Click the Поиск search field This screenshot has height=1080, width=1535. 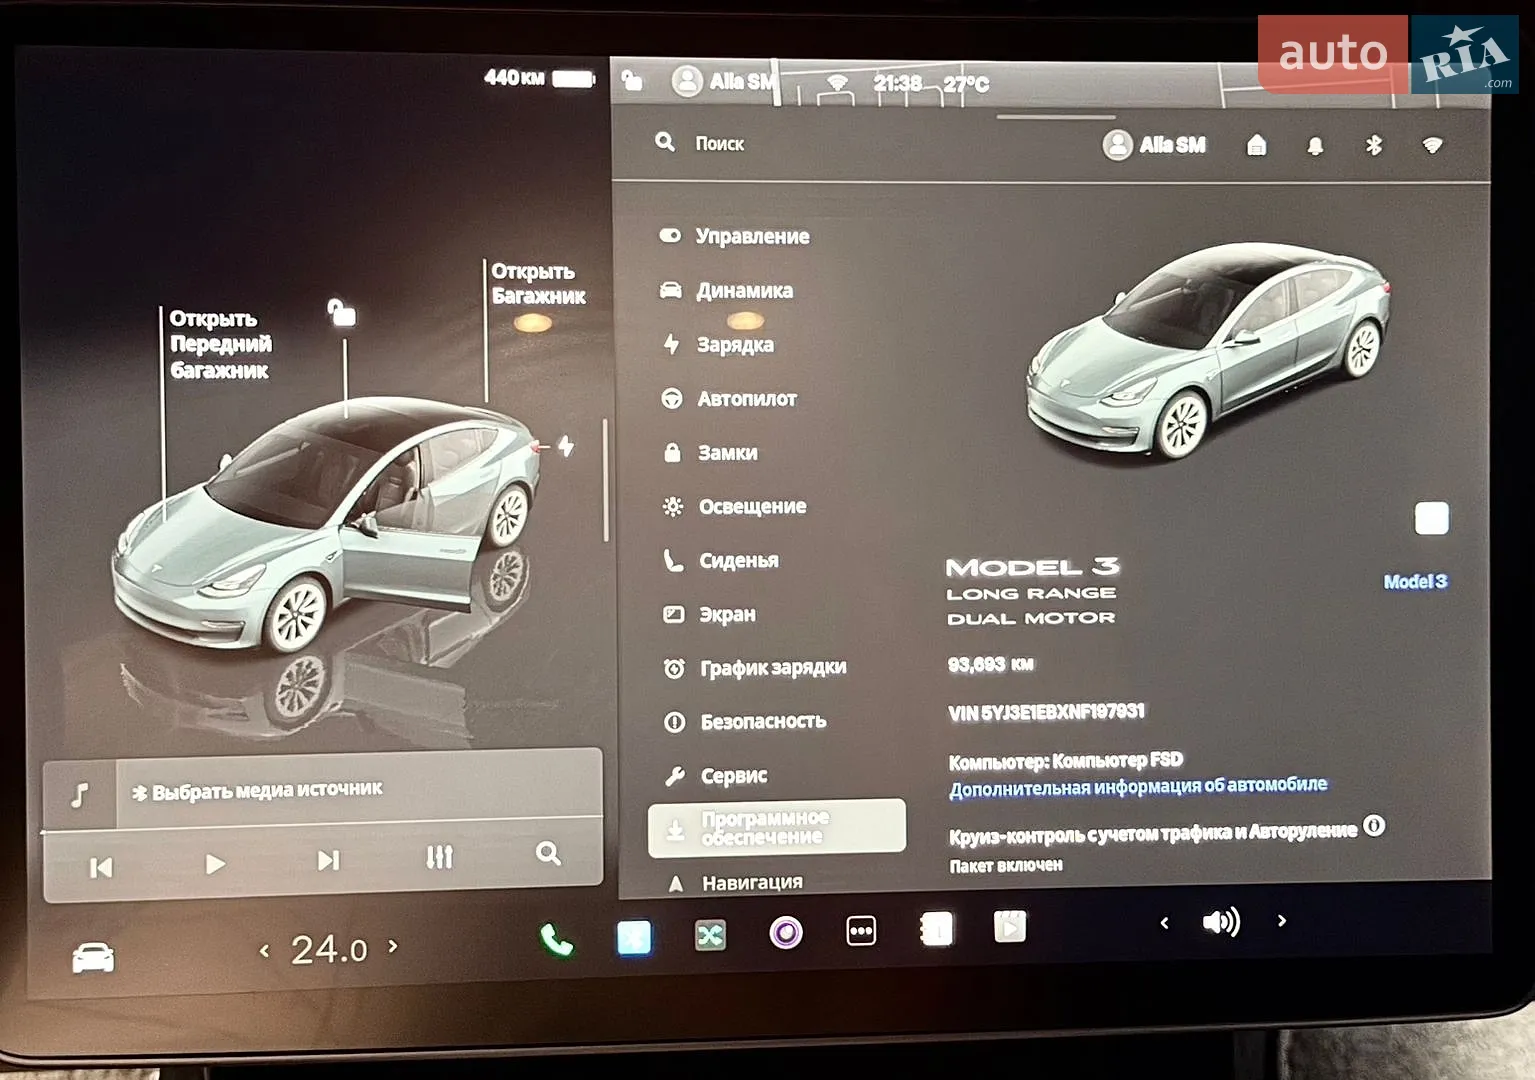click(x=720, y=144)
